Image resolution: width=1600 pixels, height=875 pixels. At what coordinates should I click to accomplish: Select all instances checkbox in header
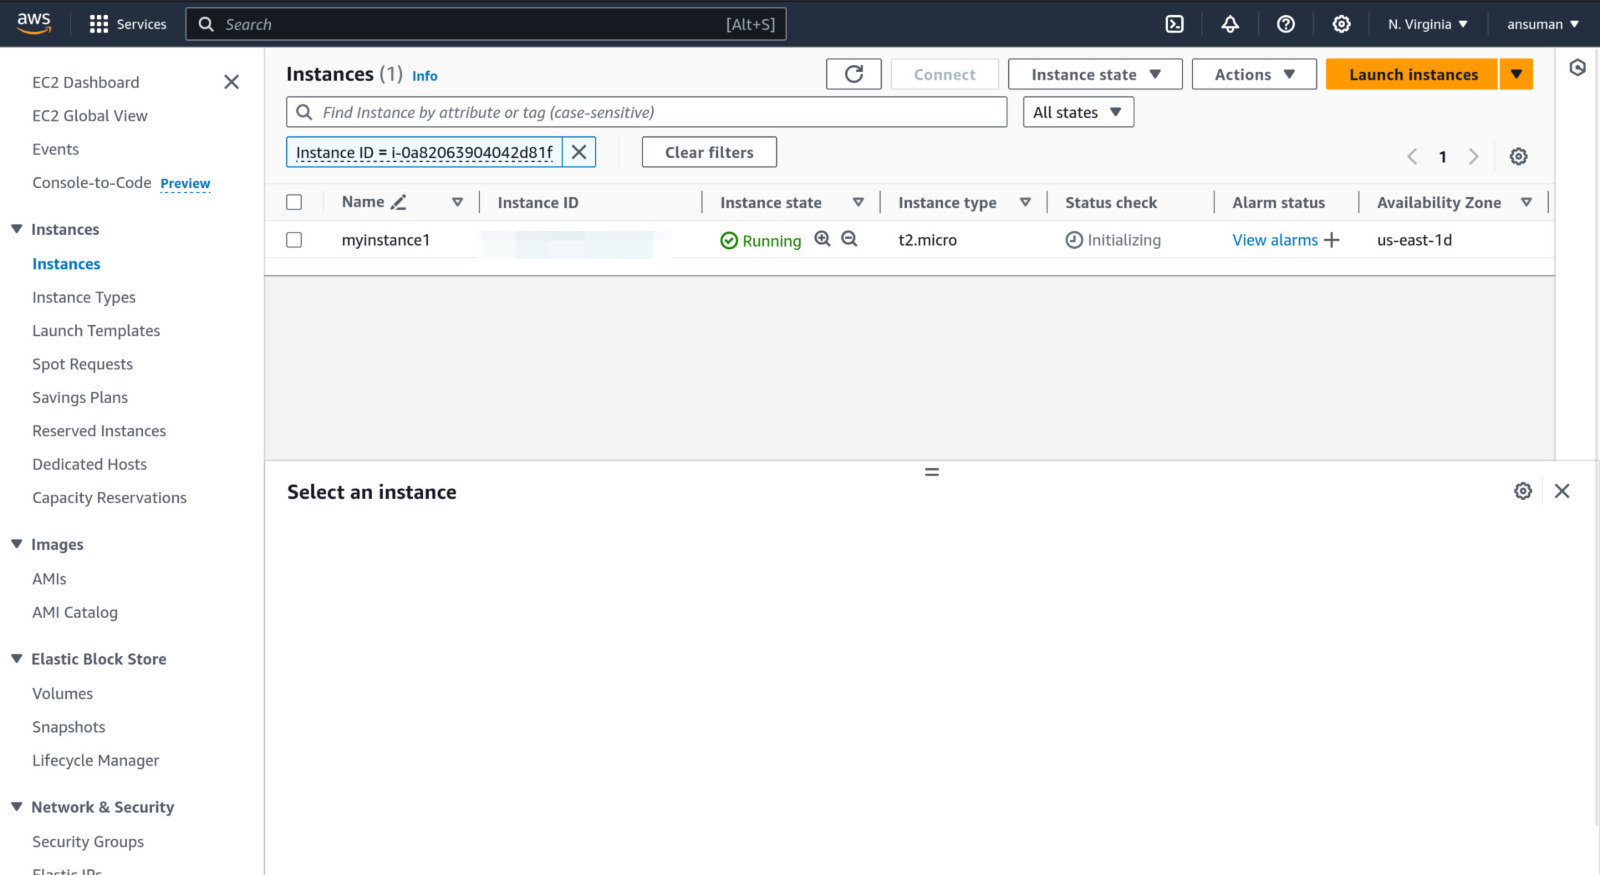[x=294, y=202]
